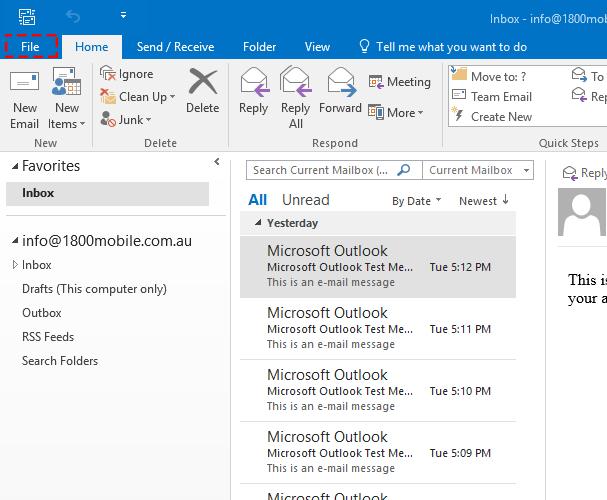Open the Customize Quick Access Toolbar arrow
Screen dimensions: 607x500
pyautogui.click(x=123, y=15)
